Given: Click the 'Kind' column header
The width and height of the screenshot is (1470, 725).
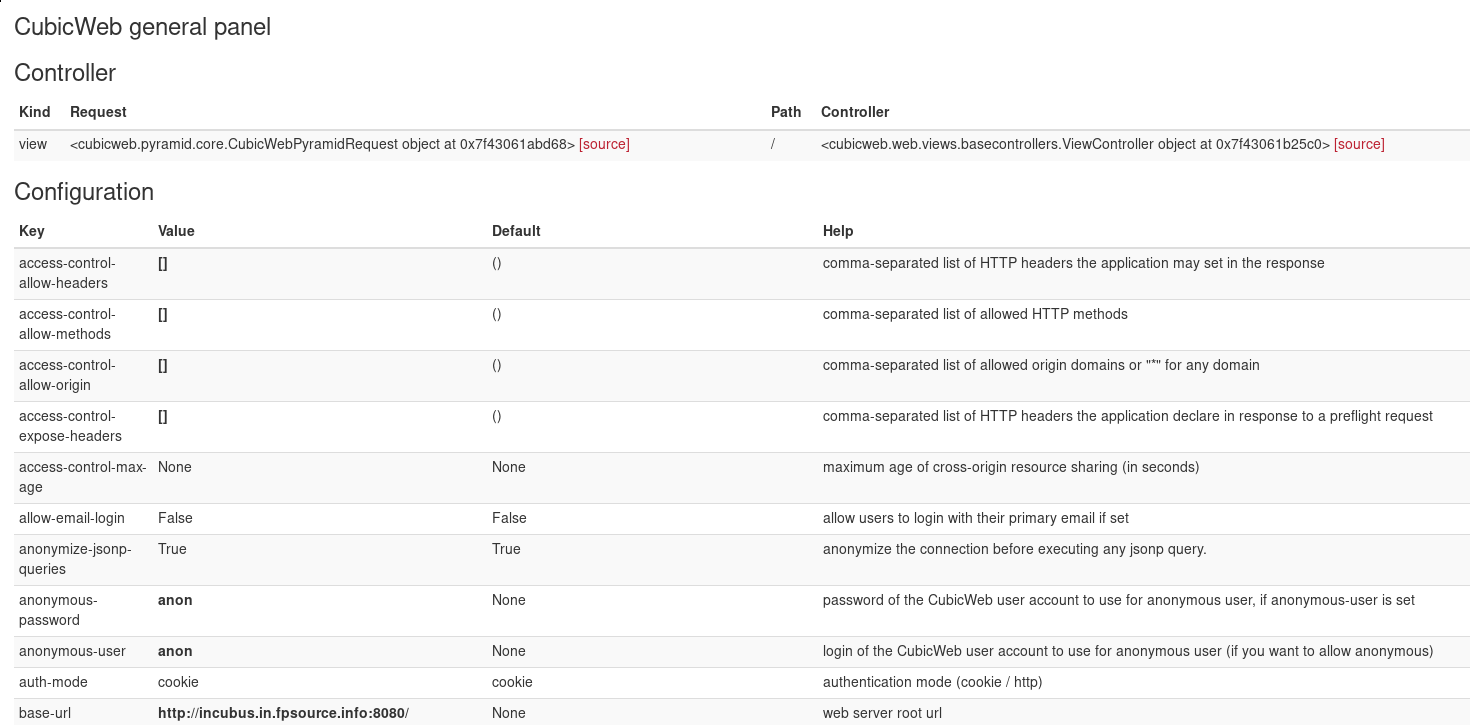Looking at the screenshot, I should 35,112.
